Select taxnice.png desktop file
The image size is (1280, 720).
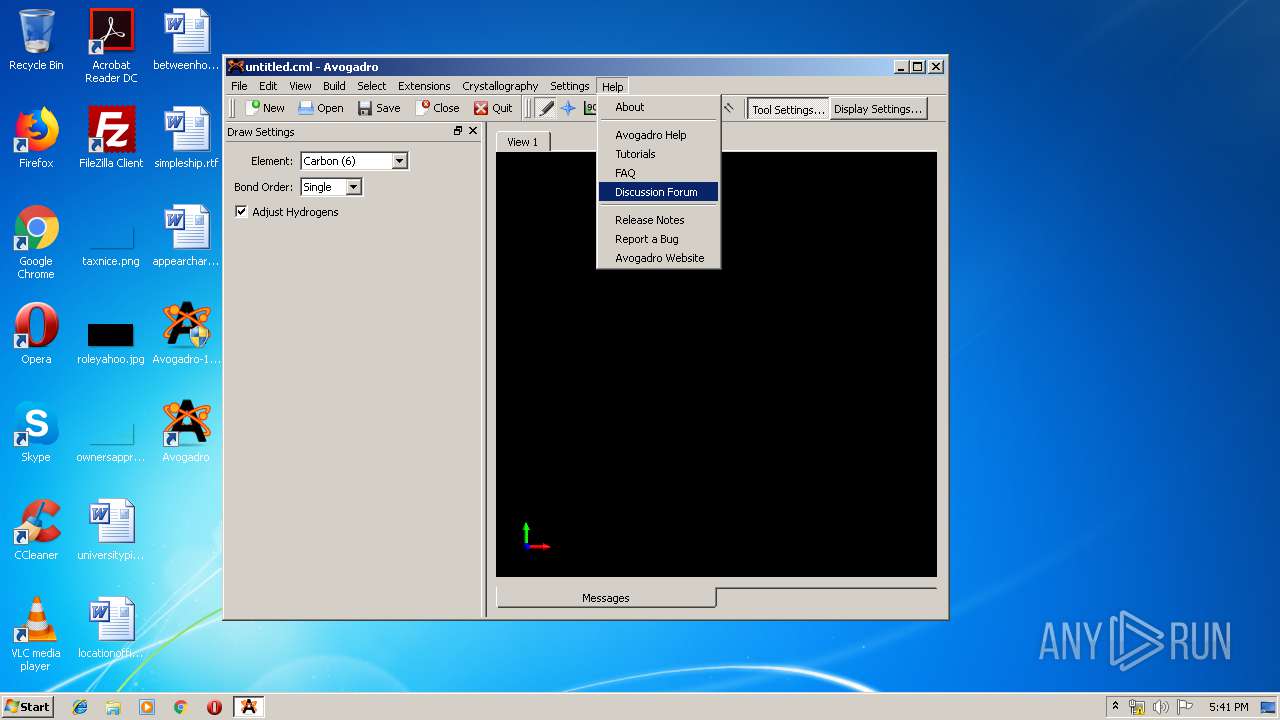[x=111, y=242]
